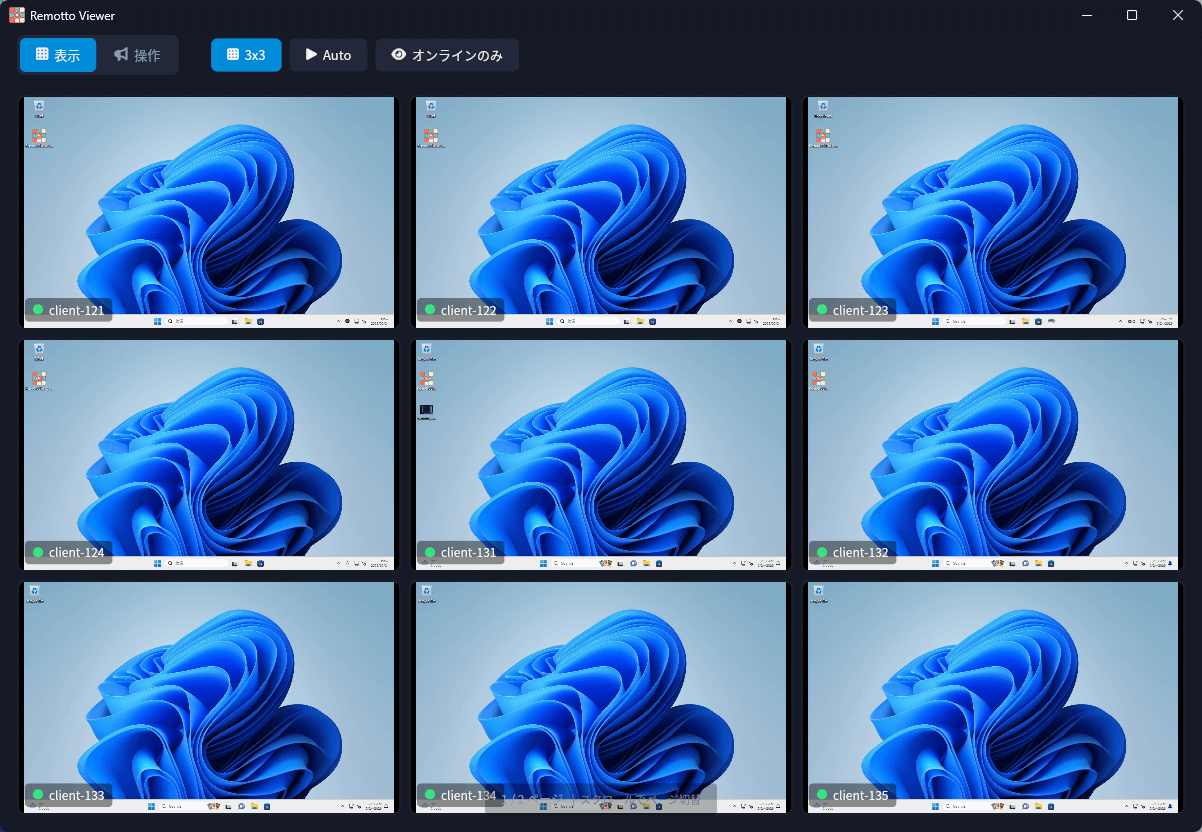1202x832 pixels.
Task: Open the client-134 remote screen thumbnail
Action: click(601, 698)
